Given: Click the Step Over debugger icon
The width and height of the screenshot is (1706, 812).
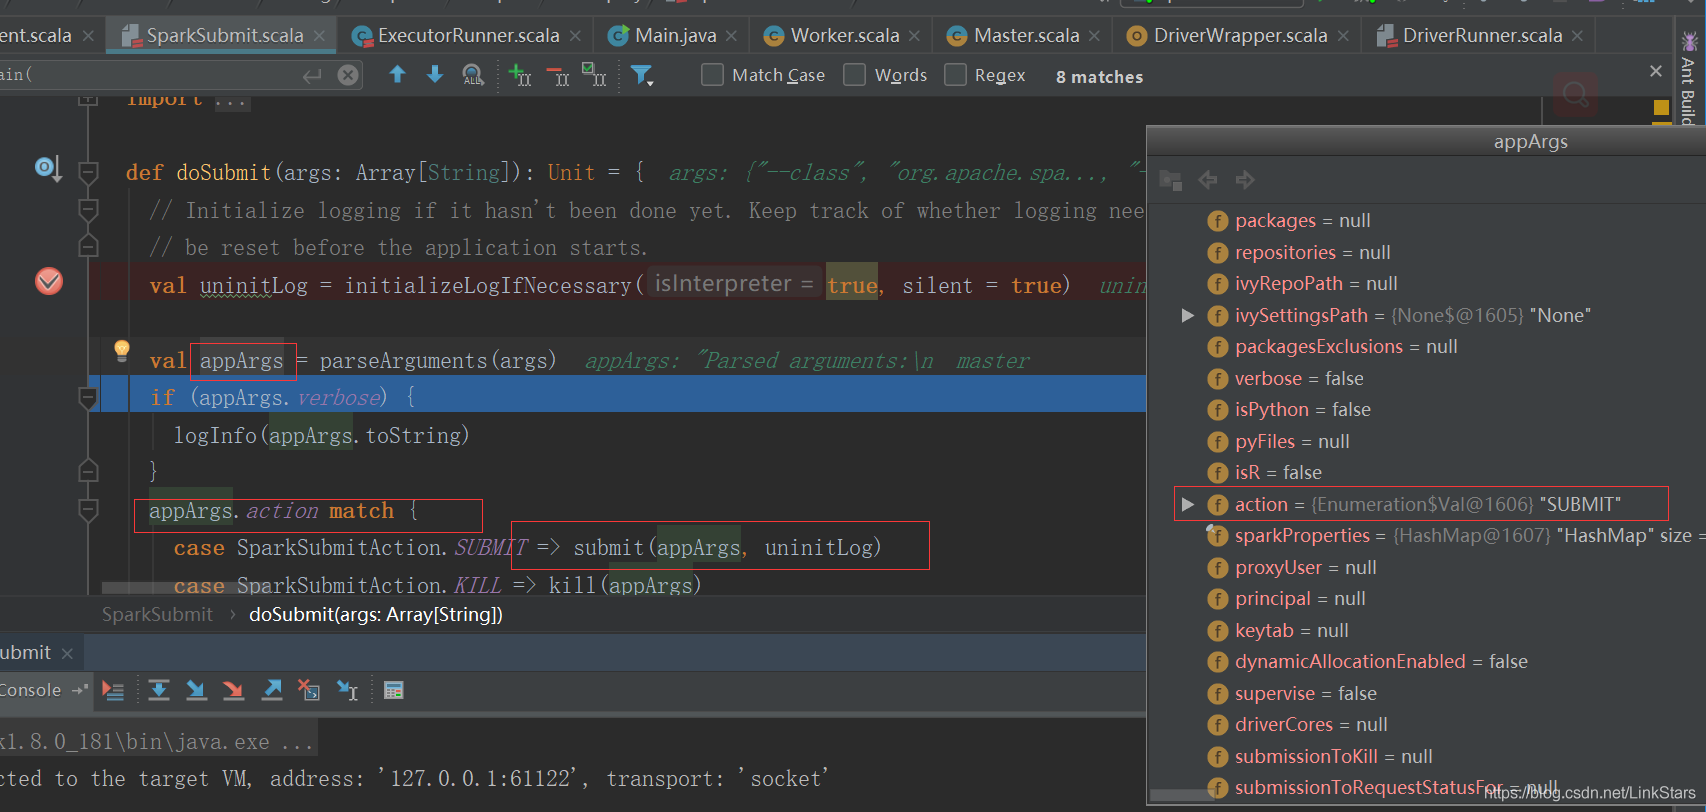Looking at the screenshot, I should click(x=159, y=690).
